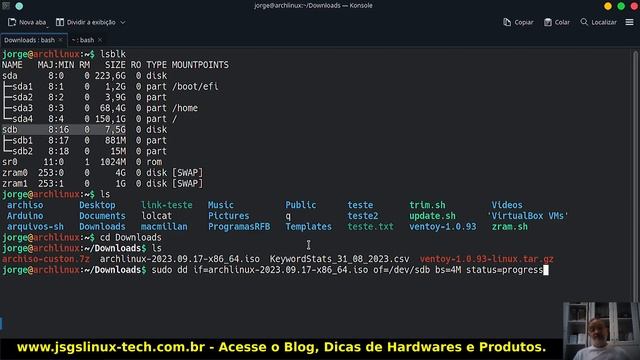The image size is (640, 360).
Task: Close the 'Downloads : bash' tab
Action: (60, 40)
